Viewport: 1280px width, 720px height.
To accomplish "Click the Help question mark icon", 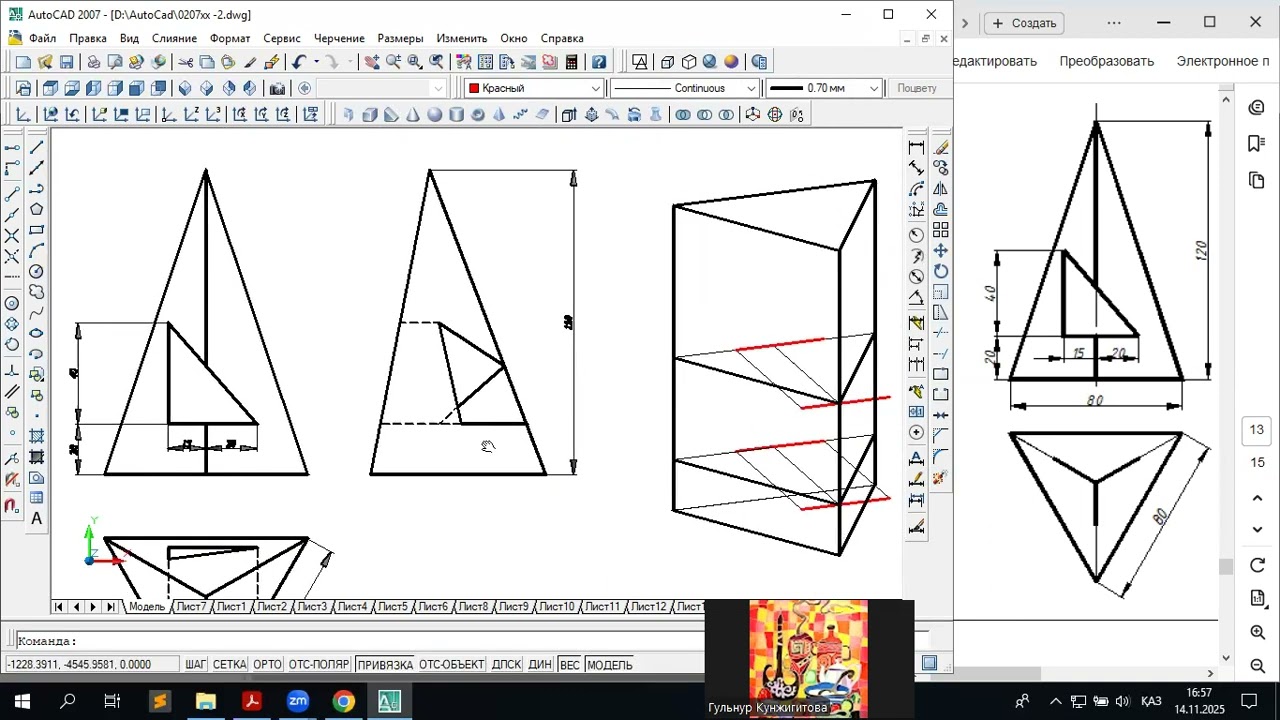I will 599,62.
